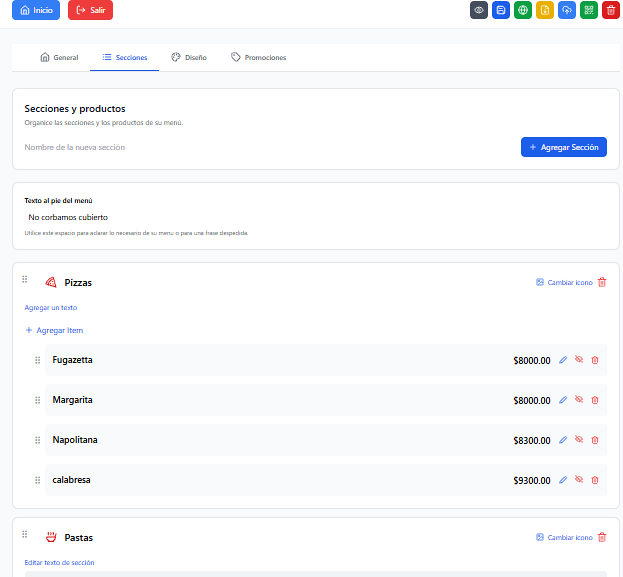Image resolution: width=623 pixels, height=577 pixels.
Task: Click the Fugazetta item name
Action: 72,360
